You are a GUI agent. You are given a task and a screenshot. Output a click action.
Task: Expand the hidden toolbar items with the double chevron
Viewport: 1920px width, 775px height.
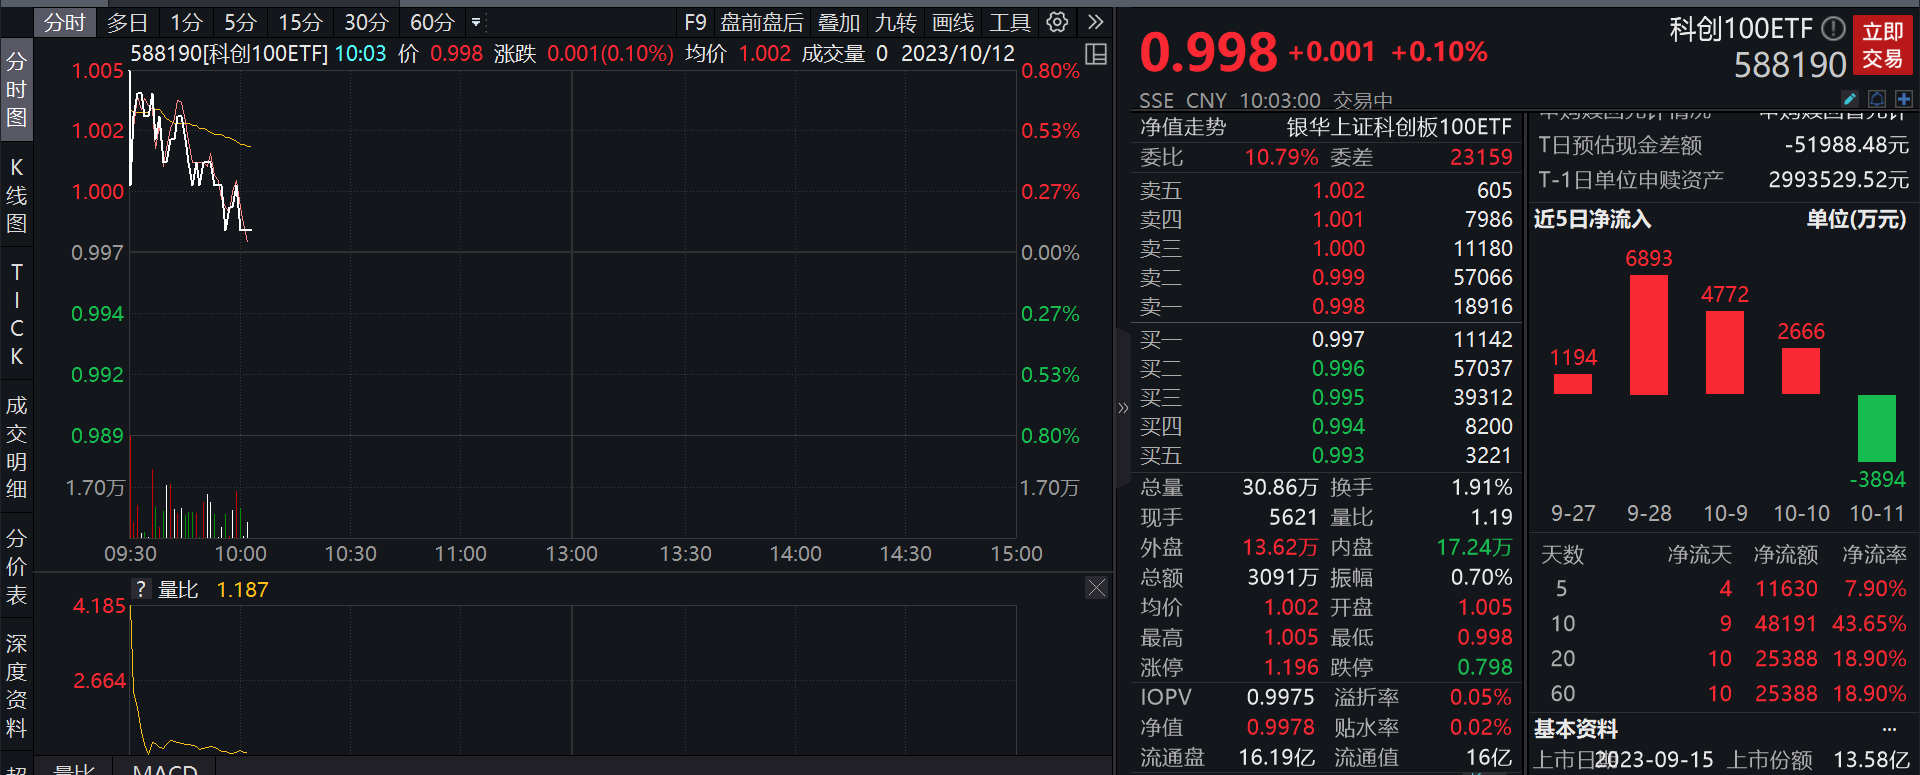pos(1096,22)
